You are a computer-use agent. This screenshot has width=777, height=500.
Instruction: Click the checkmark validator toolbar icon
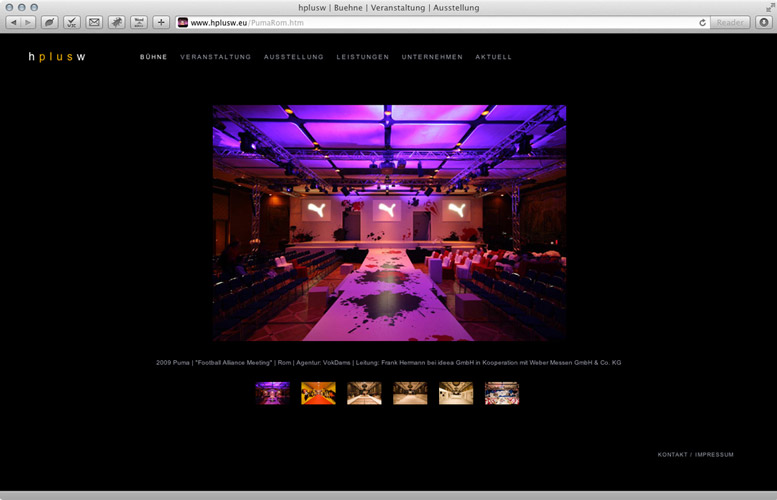pos(72,22)
